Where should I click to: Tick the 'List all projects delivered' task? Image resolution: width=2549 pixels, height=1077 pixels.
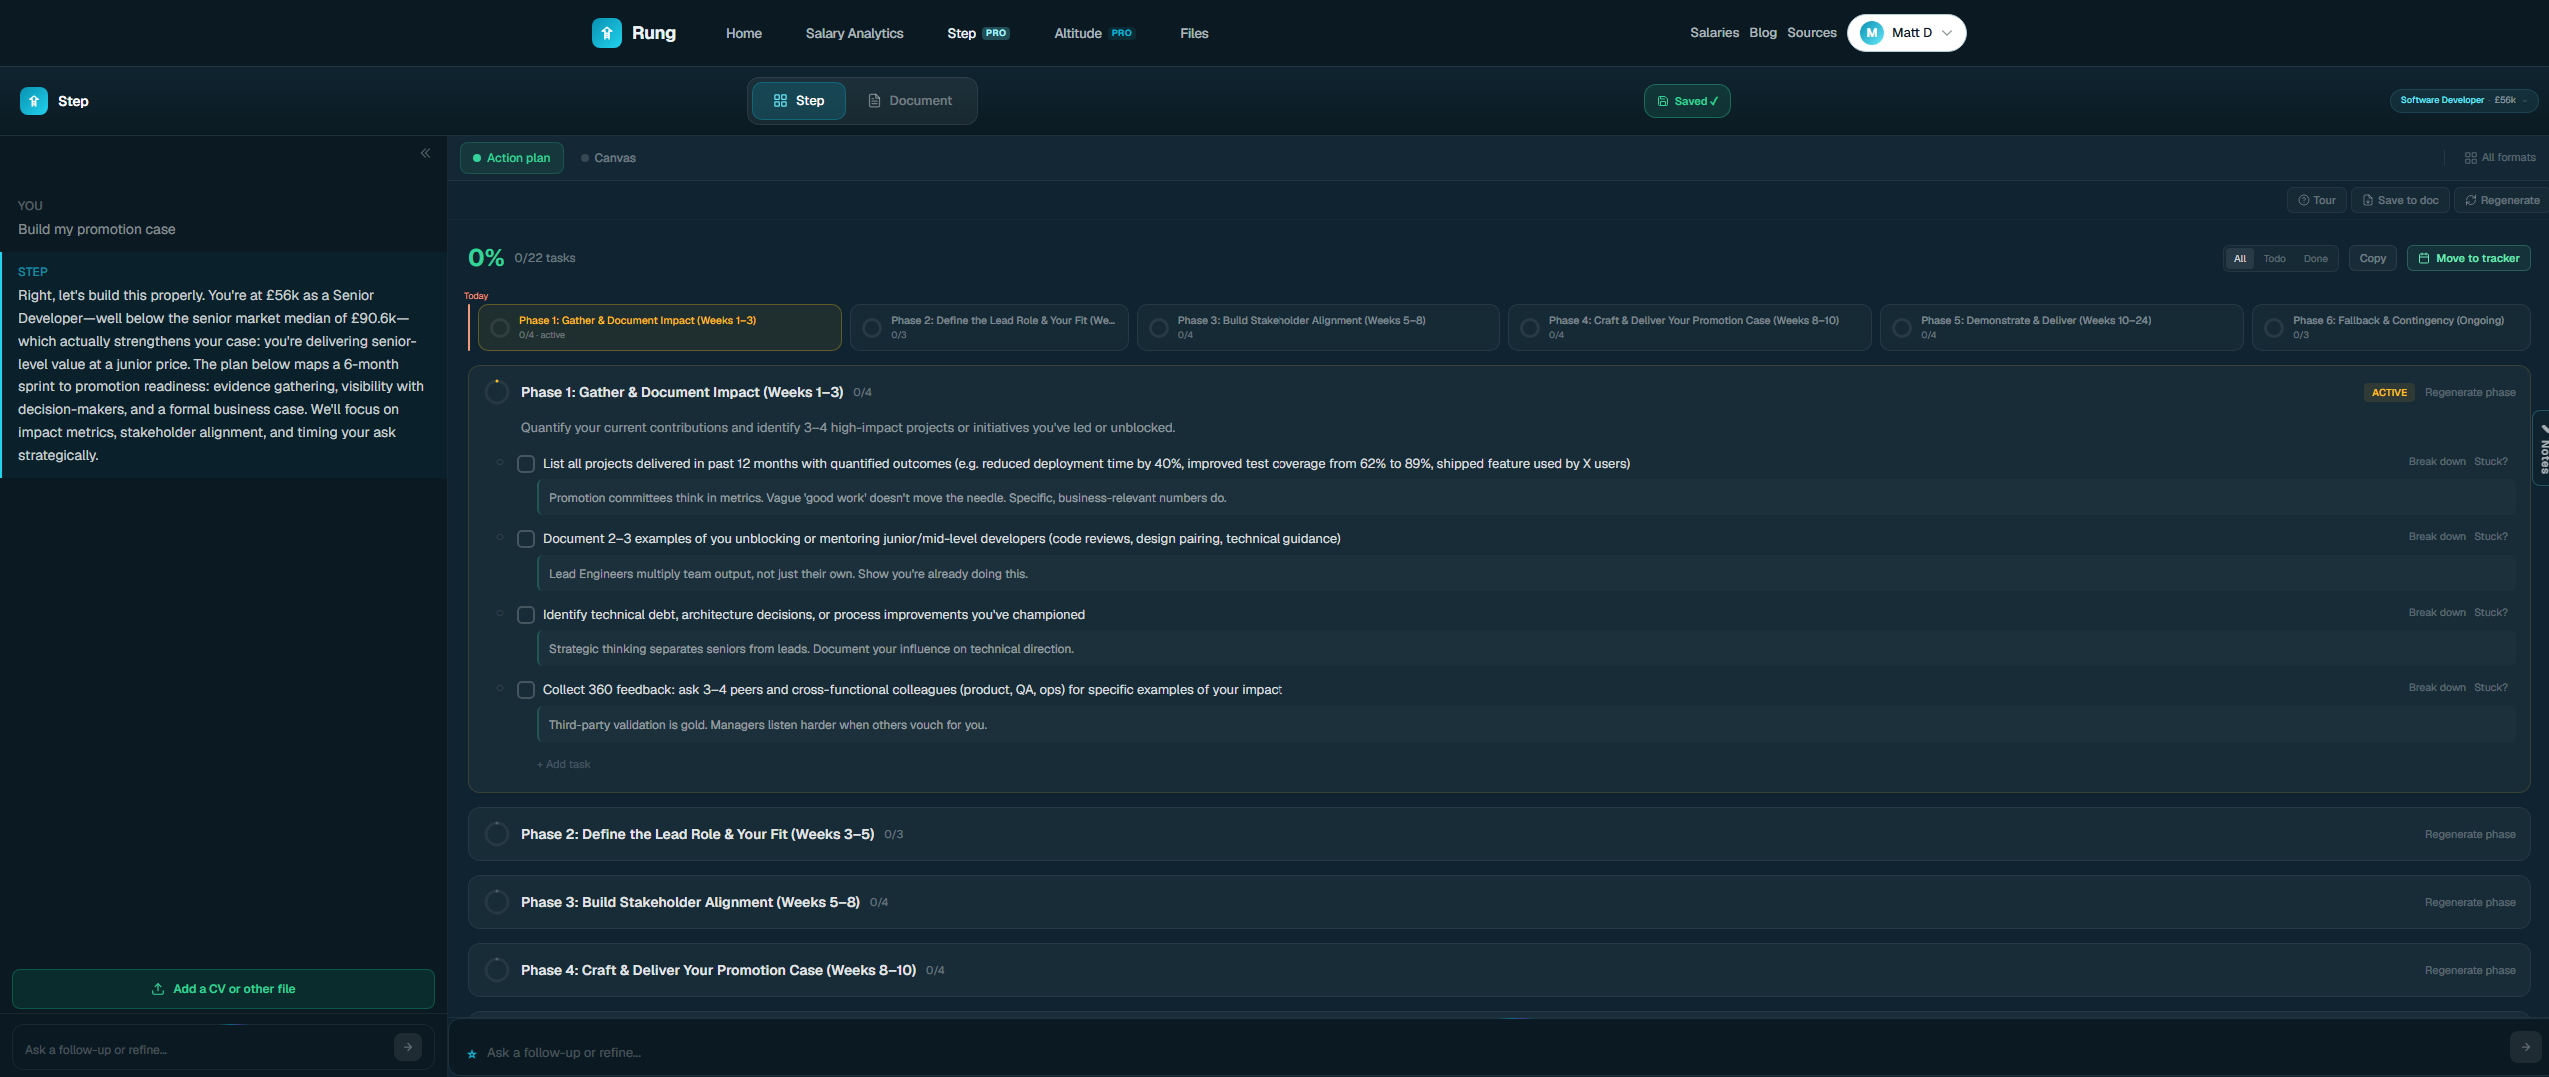pos(526,464)
